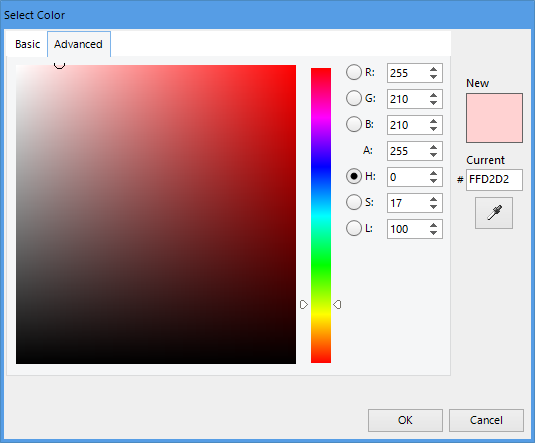The image size is (535, 443).
Task: Select the S radio button
Action: pyautogui.click(x=353, y=202)
